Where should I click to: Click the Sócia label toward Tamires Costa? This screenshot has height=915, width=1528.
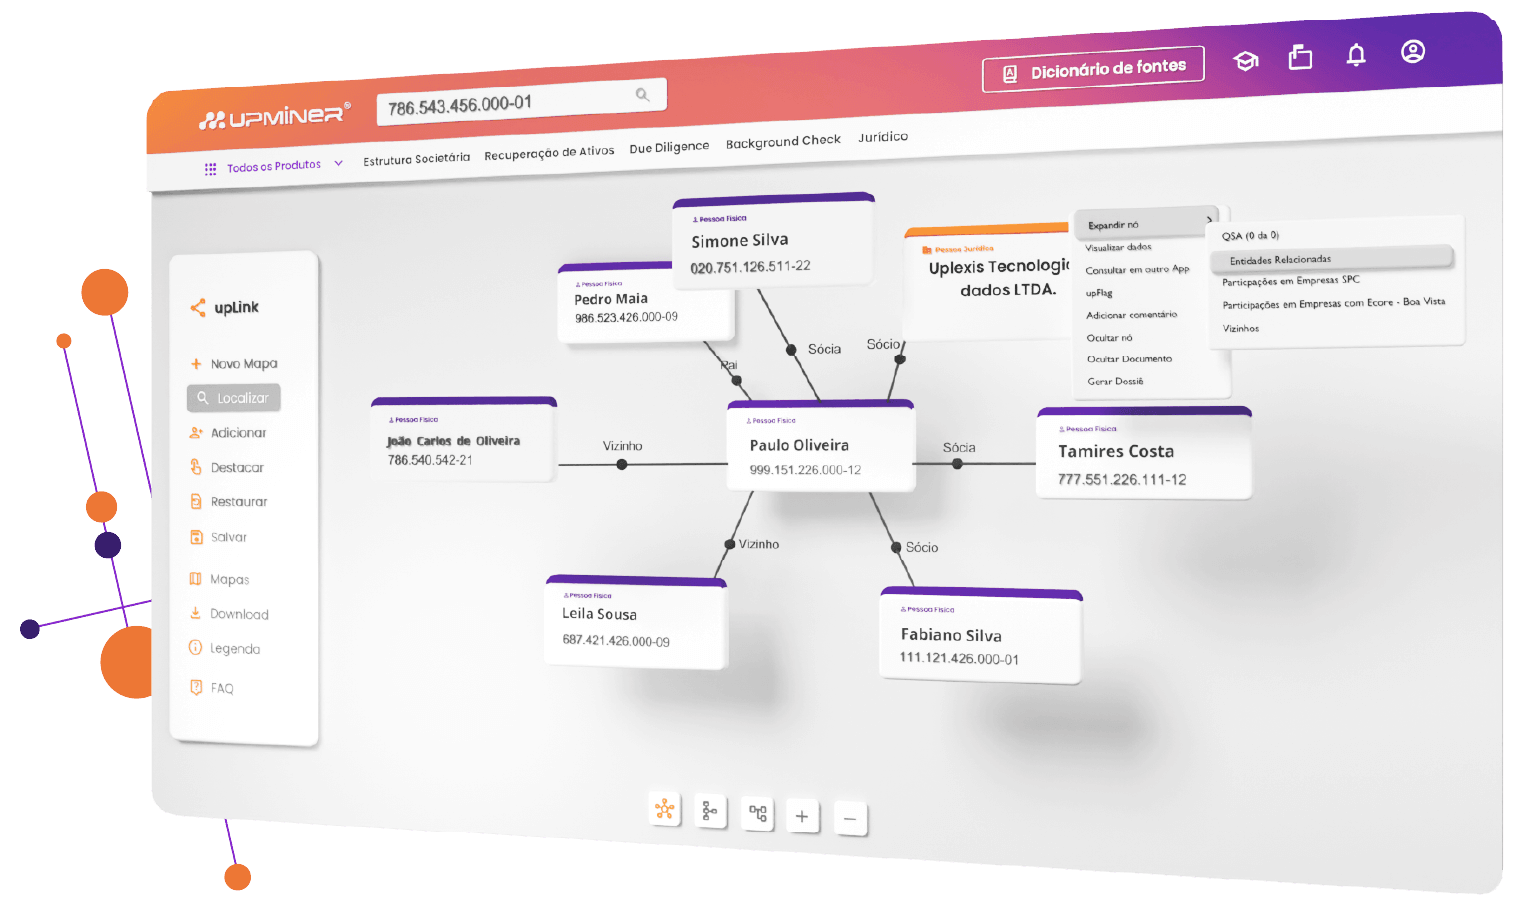[959, 448]
